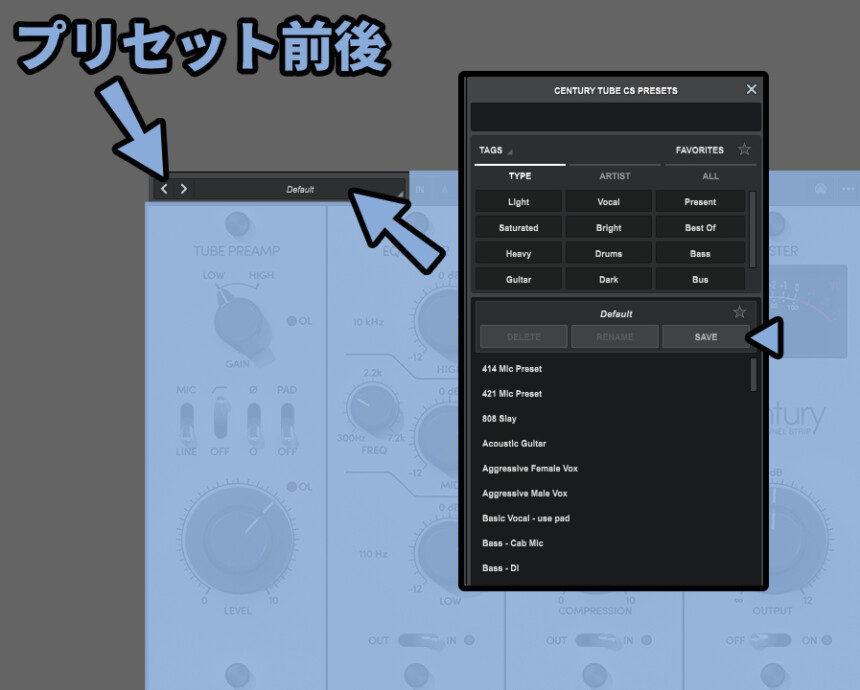Toggle the phase invert switch
This screenshot has width=860, height=690.
253,426
